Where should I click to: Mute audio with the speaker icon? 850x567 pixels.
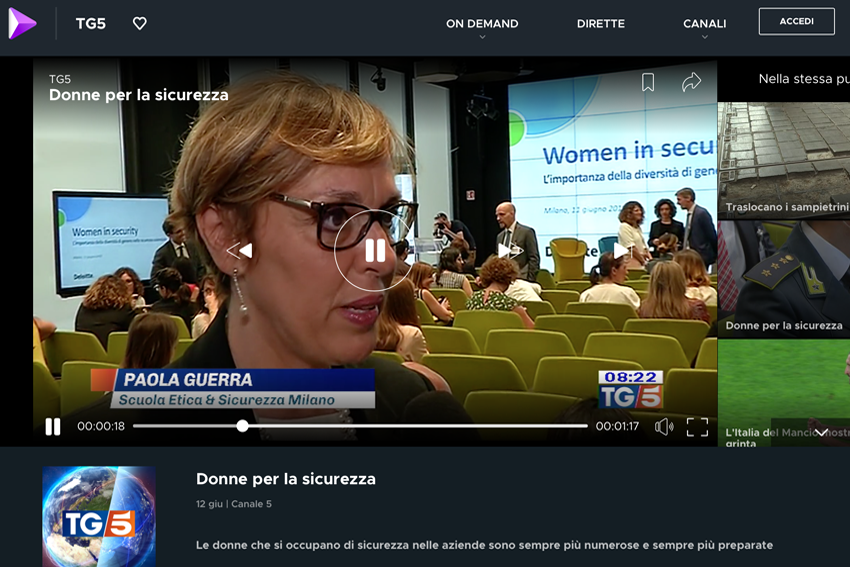coord(664,427)
